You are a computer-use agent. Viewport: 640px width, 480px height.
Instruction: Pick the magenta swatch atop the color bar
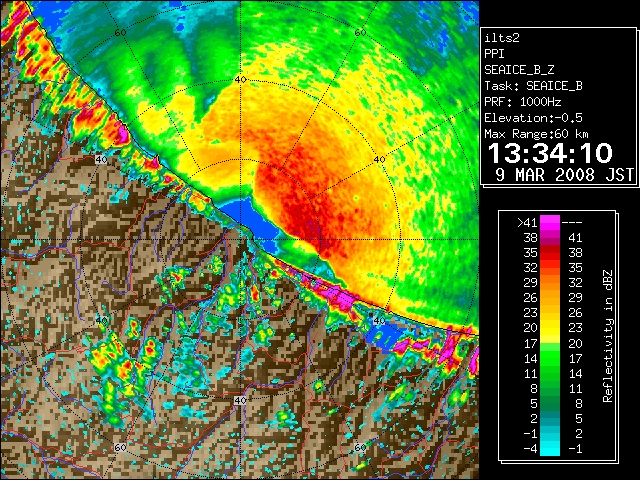[x=550, y=222]
